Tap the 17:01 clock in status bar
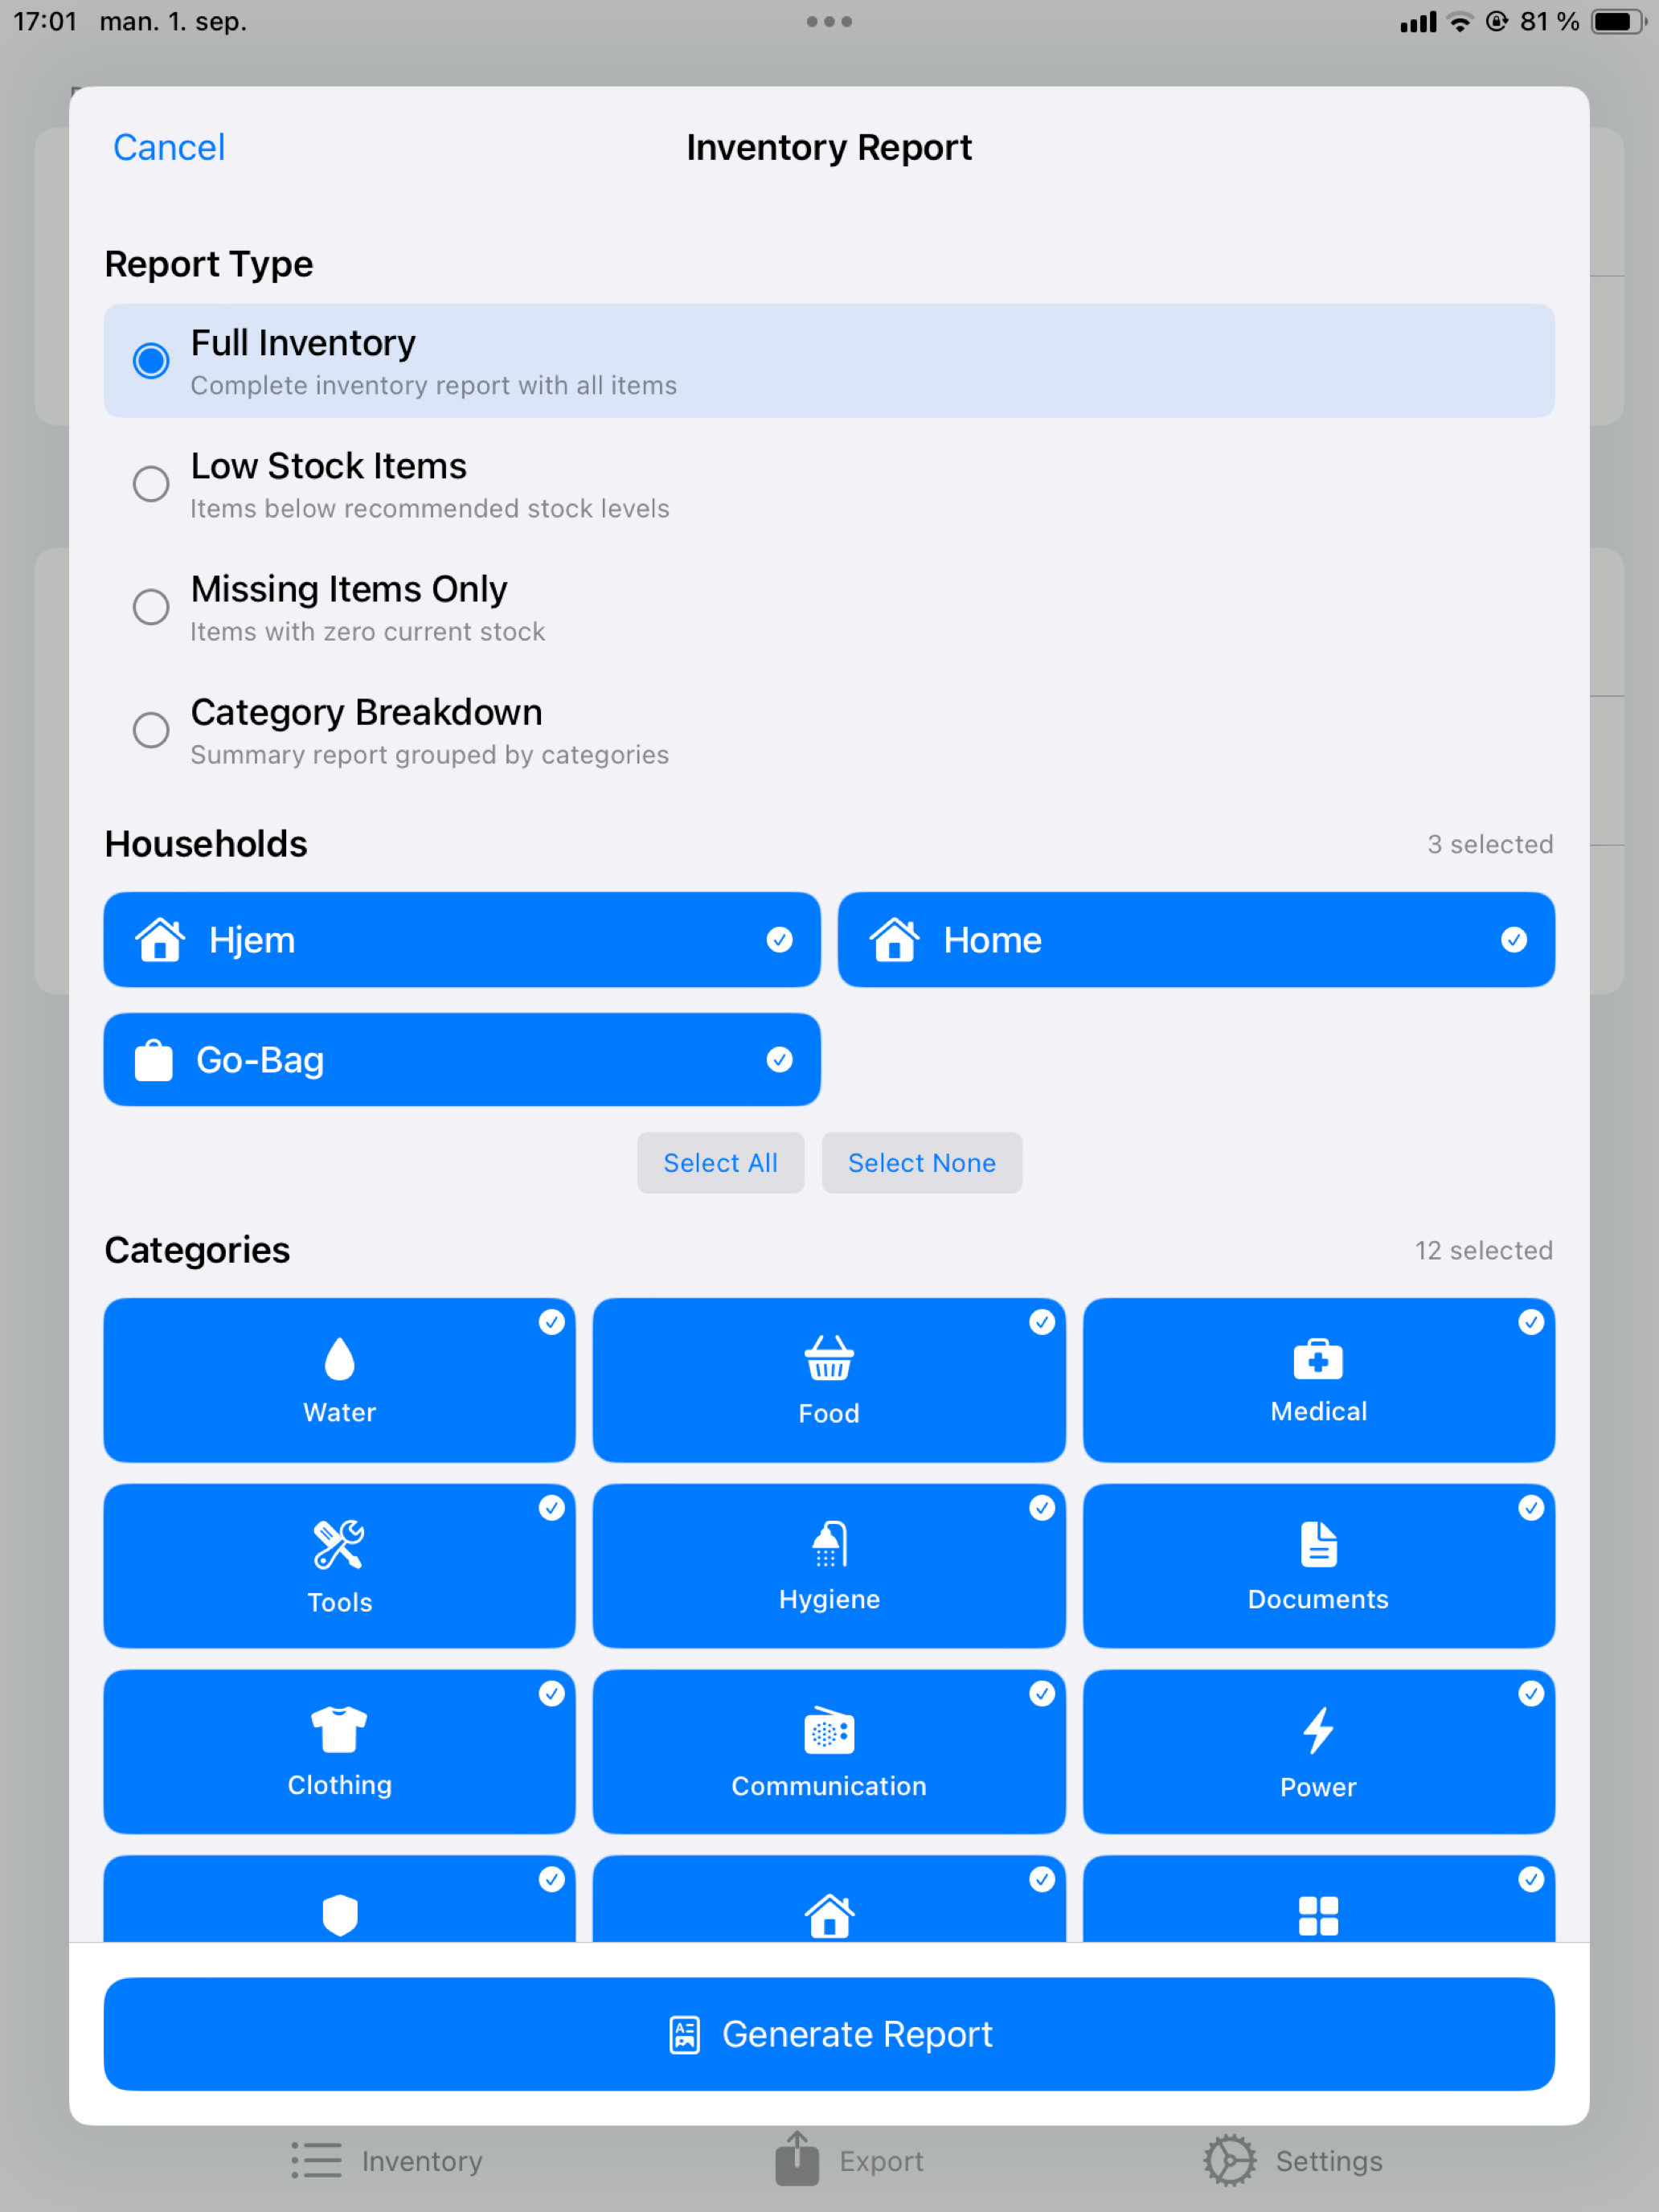The width and height of the screenshot is (1659, 2212). click(x=45, y=21)
